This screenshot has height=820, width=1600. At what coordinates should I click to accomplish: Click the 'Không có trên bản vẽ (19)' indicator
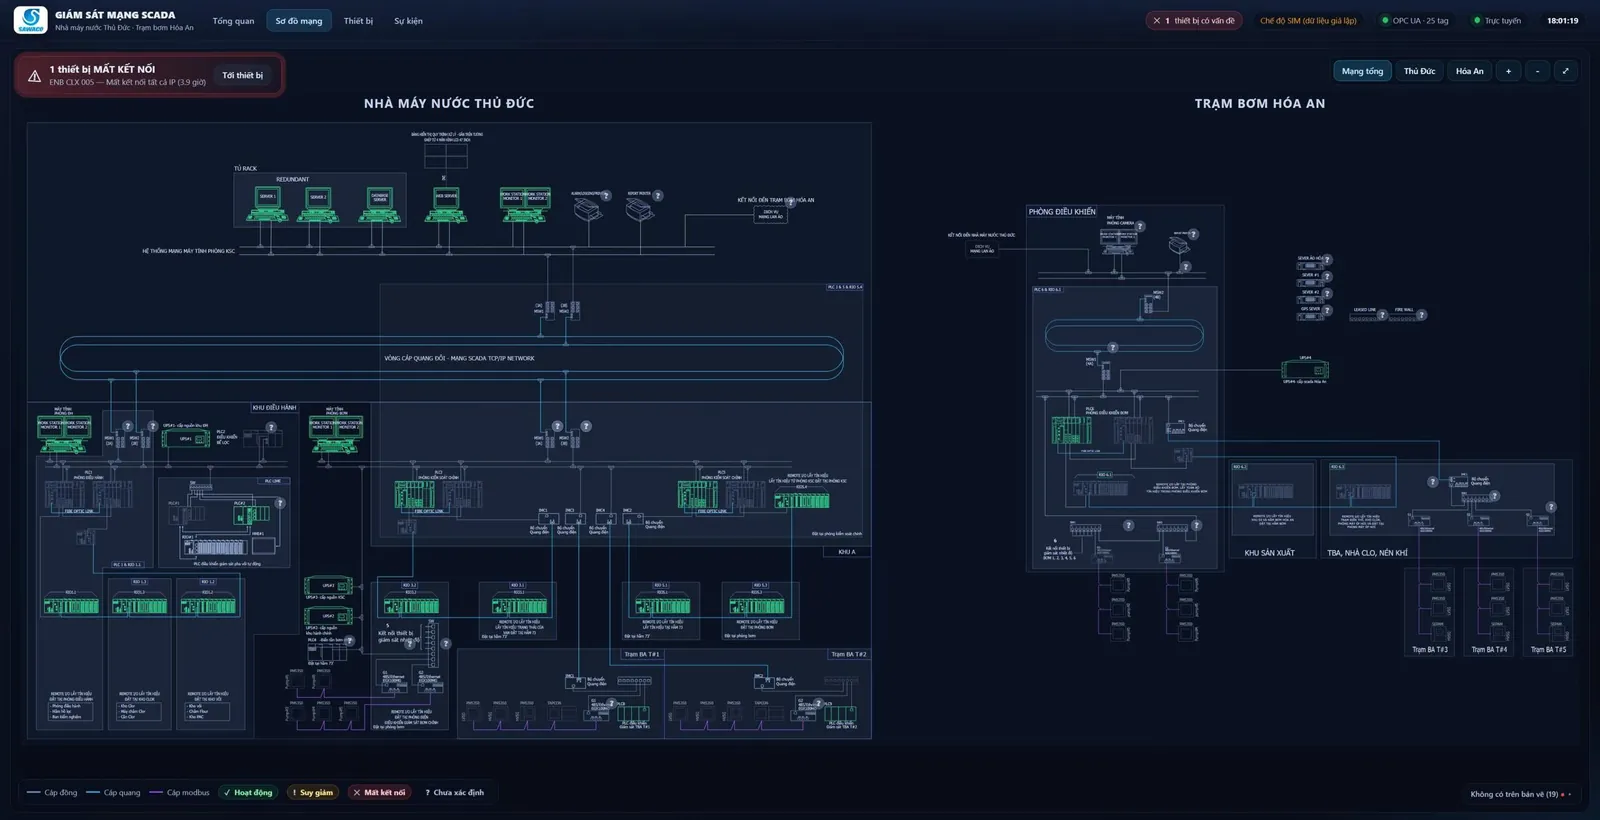coord(1520,794)
